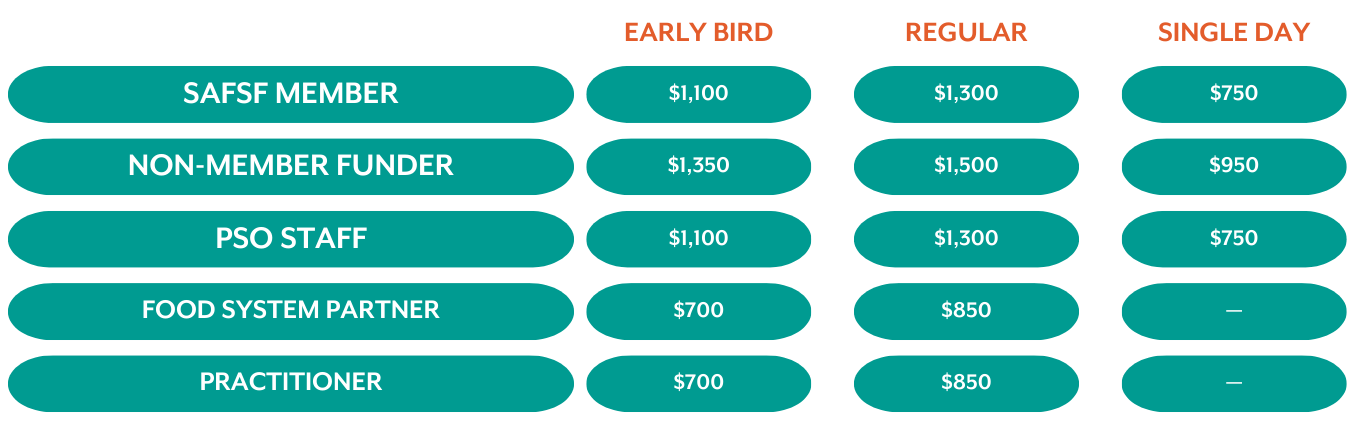The width and height of the screenshot is (1358, 430).
Task: Pick the Practitioner category pill
Action: point(291,382)
